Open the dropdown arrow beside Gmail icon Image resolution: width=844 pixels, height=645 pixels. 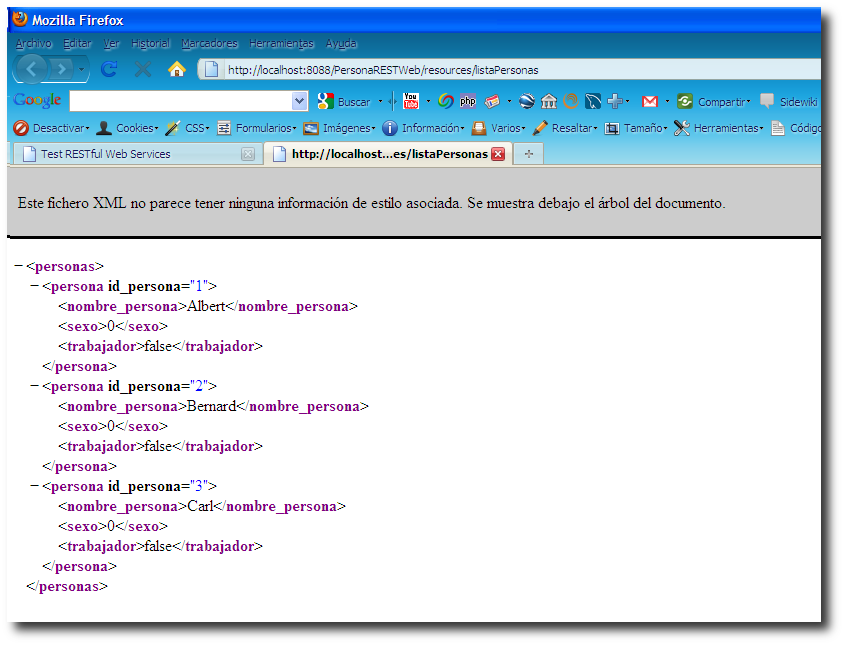[667, 101]
